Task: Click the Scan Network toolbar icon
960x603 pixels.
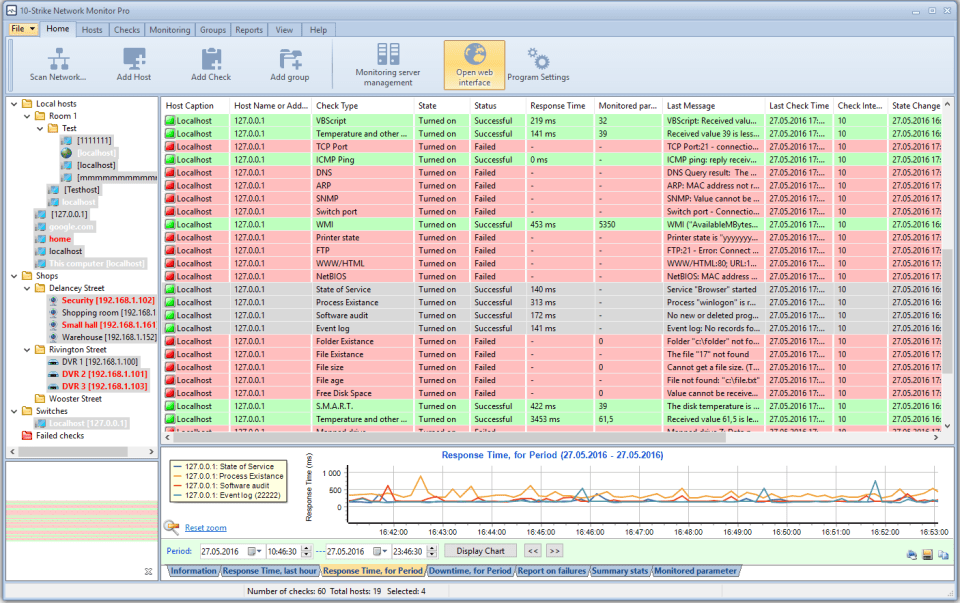Action: (x=58, y=58)
